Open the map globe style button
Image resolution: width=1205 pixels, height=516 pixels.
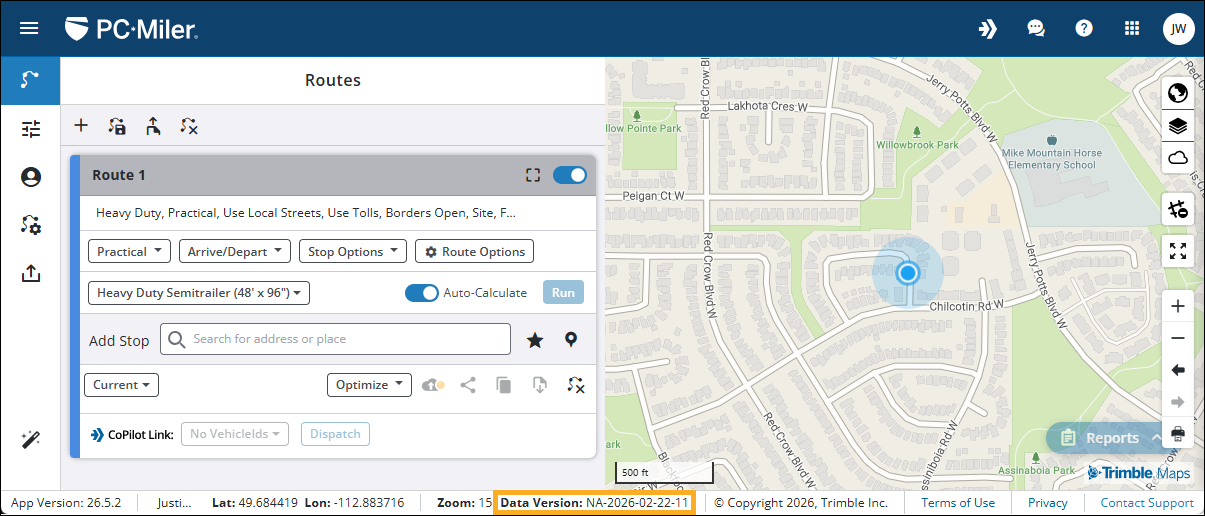point(1177,94)
